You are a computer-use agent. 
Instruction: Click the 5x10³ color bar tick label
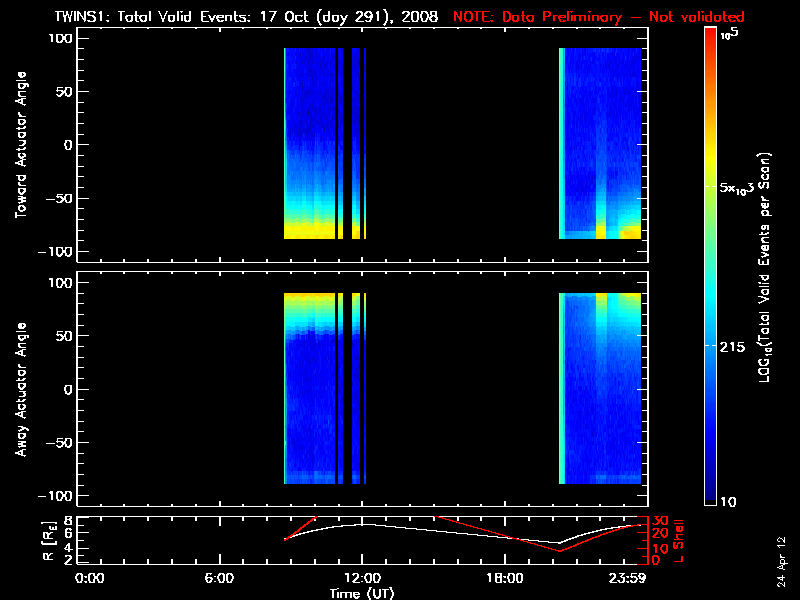pos(741,188)
